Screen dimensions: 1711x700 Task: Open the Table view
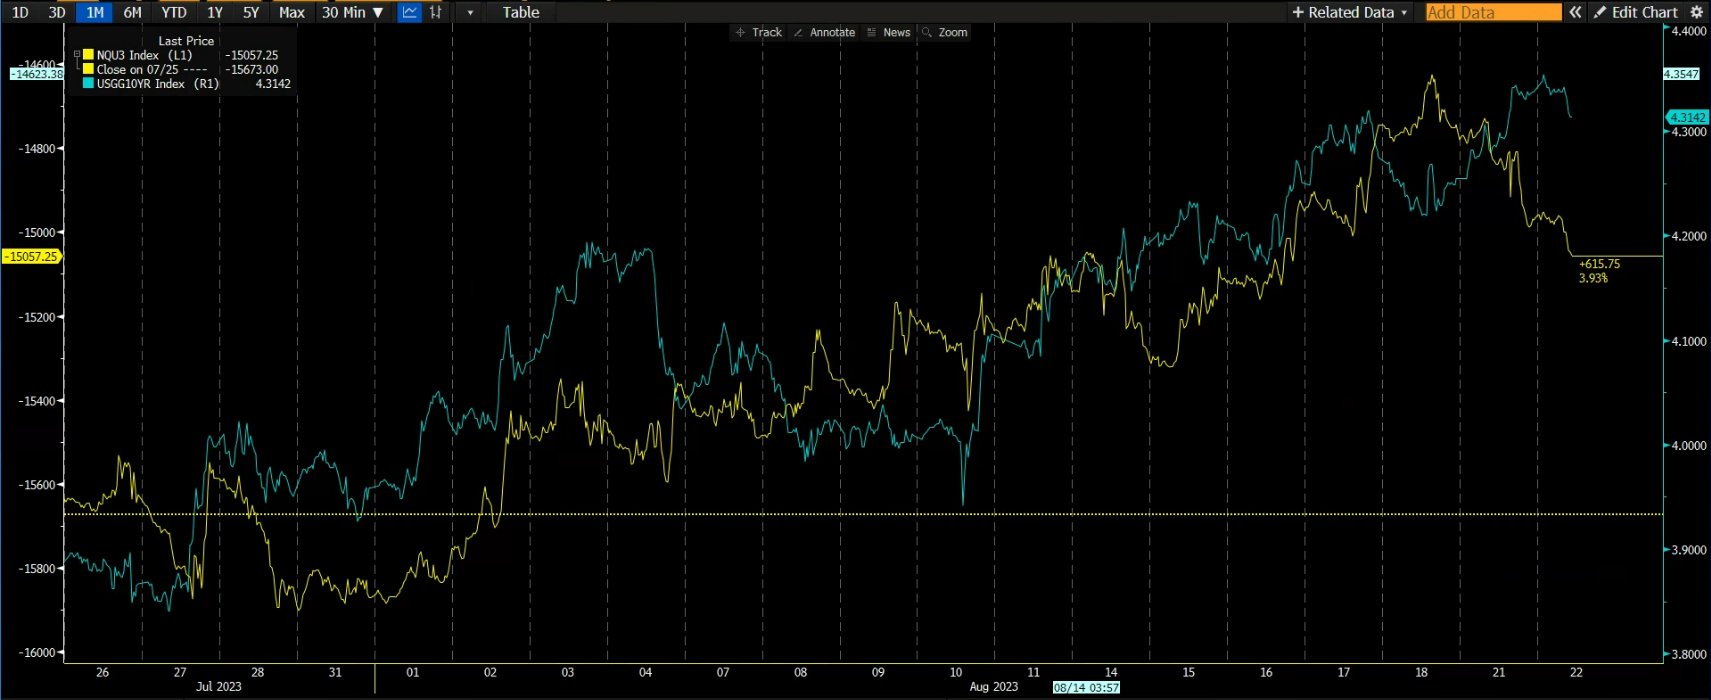pos(521,12)
